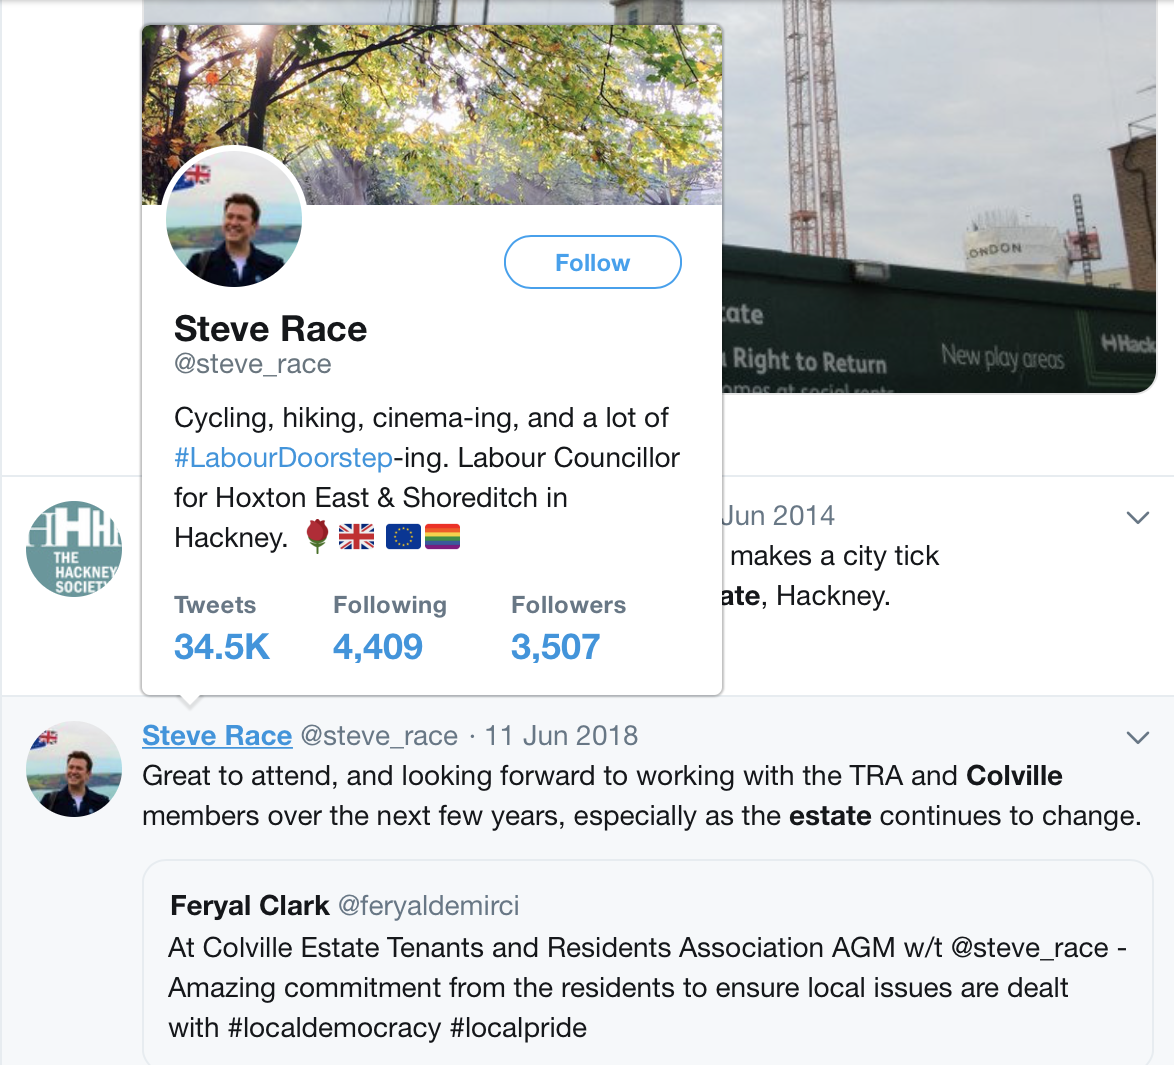The width and height of the screenshot is (1174, 1065).
Task: Open the Following list showing 4,409
Action: [389, 629]
